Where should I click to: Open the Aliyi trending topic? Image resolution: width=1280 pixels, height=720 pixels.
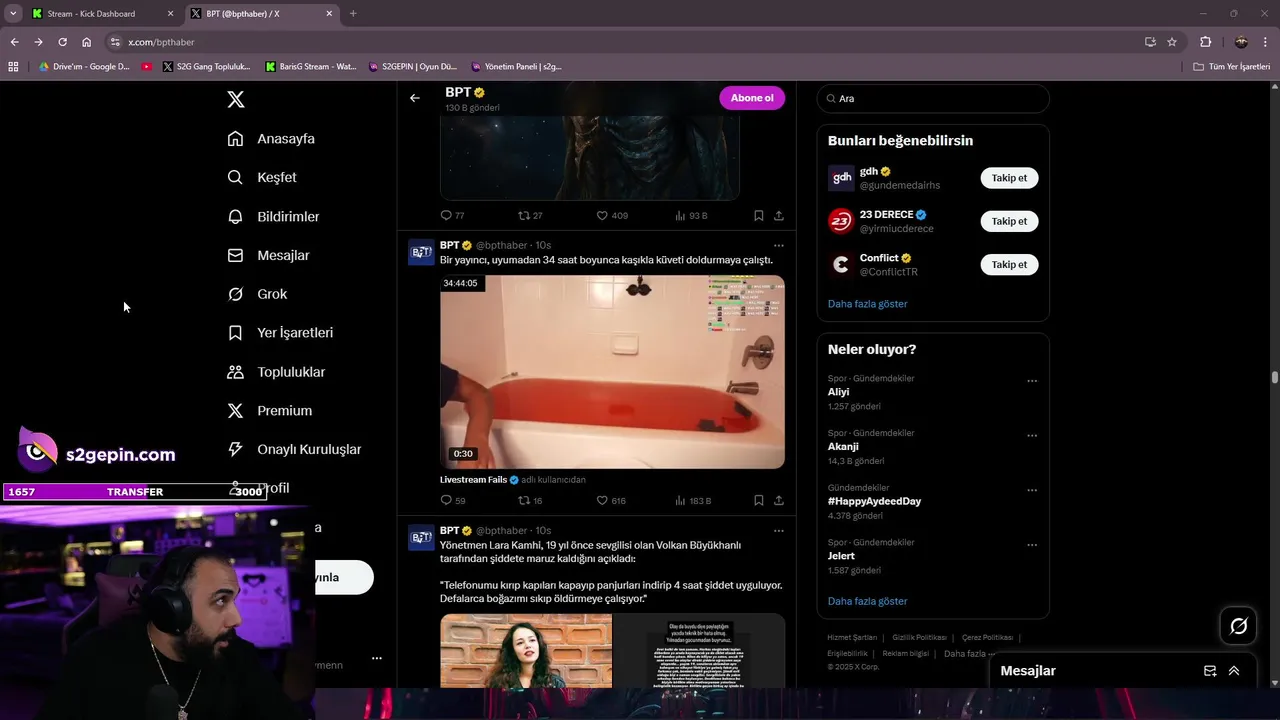tap(838, 392)
